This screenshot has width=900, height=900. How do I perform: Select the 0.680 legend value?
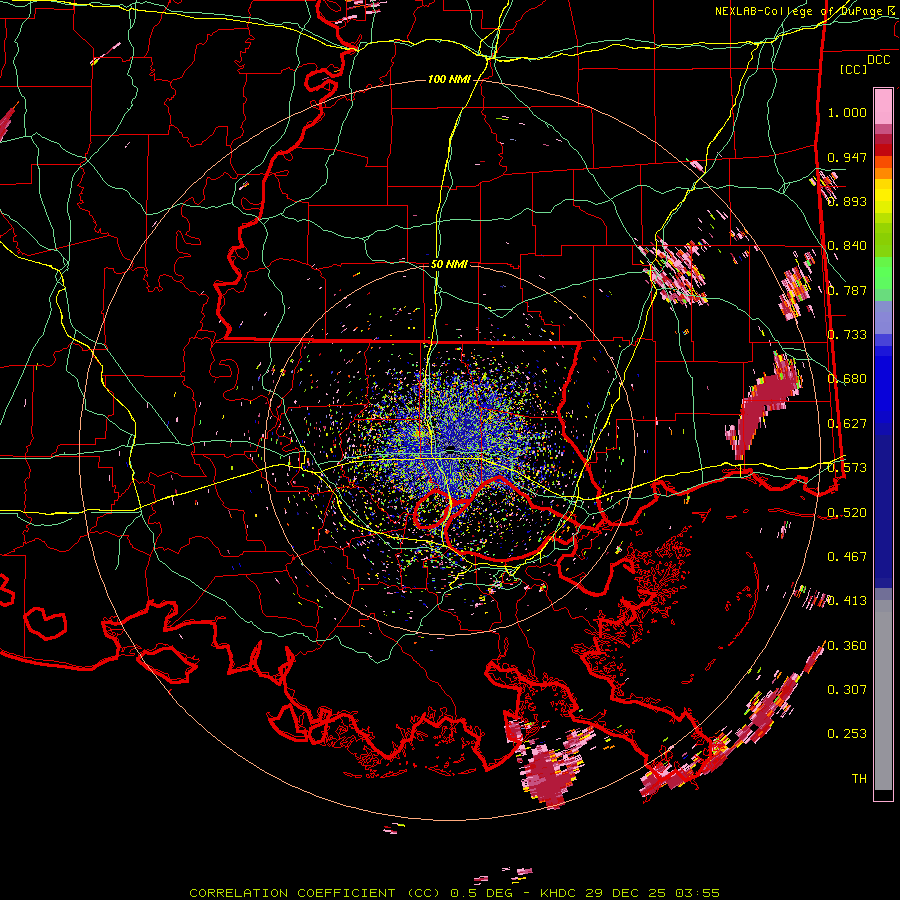(847, 379)
